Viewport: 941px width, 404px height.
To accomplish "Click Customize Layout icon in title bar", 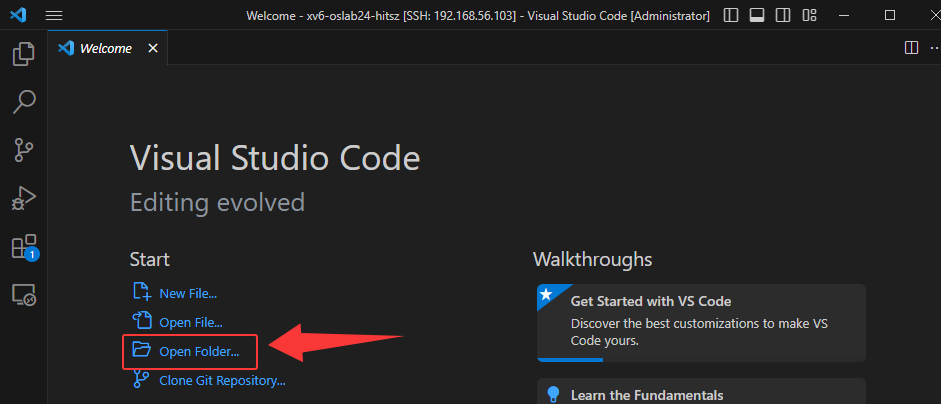I will click(x=809, y=16).
